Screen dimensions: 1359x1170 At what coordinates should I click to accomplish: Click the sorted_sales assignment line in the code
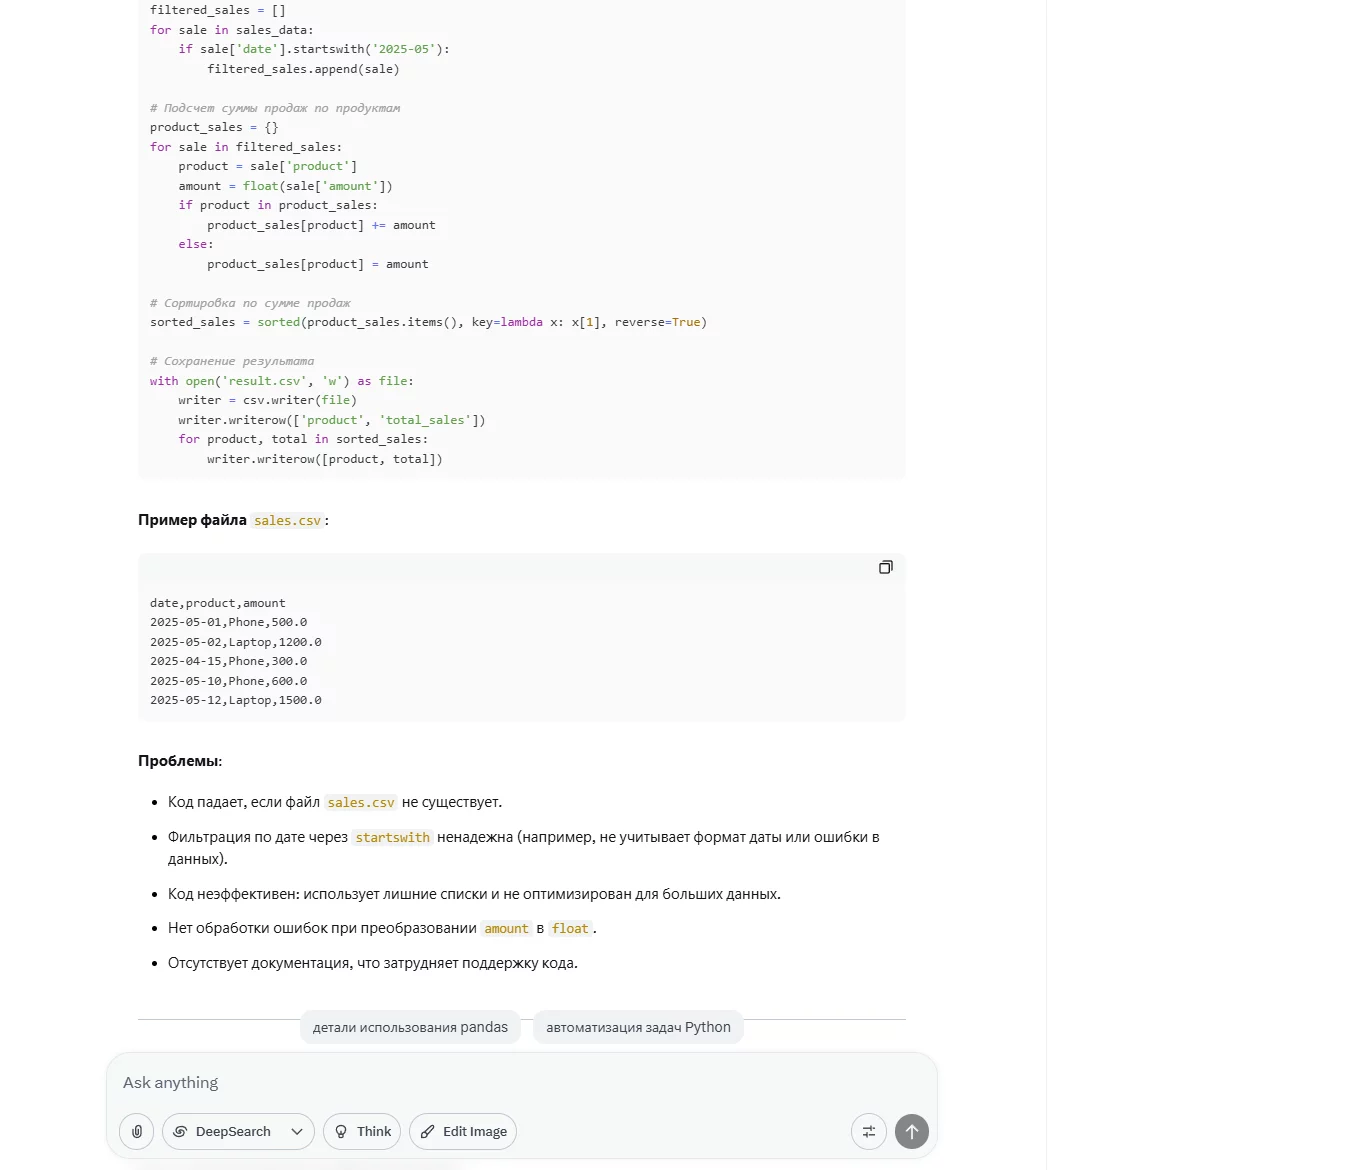[428, 323]
